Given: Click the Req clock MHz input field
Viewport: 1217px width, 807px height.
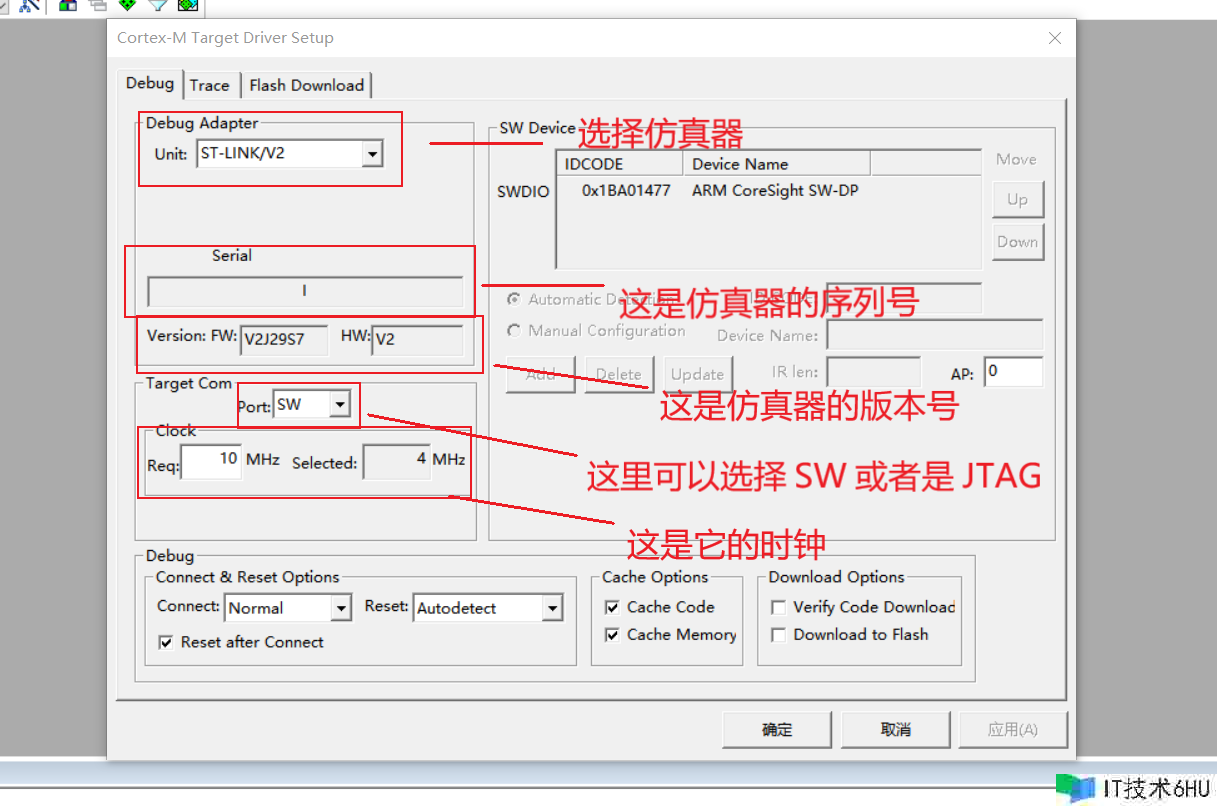Looking at the screenshot, I should pos(212,461).
